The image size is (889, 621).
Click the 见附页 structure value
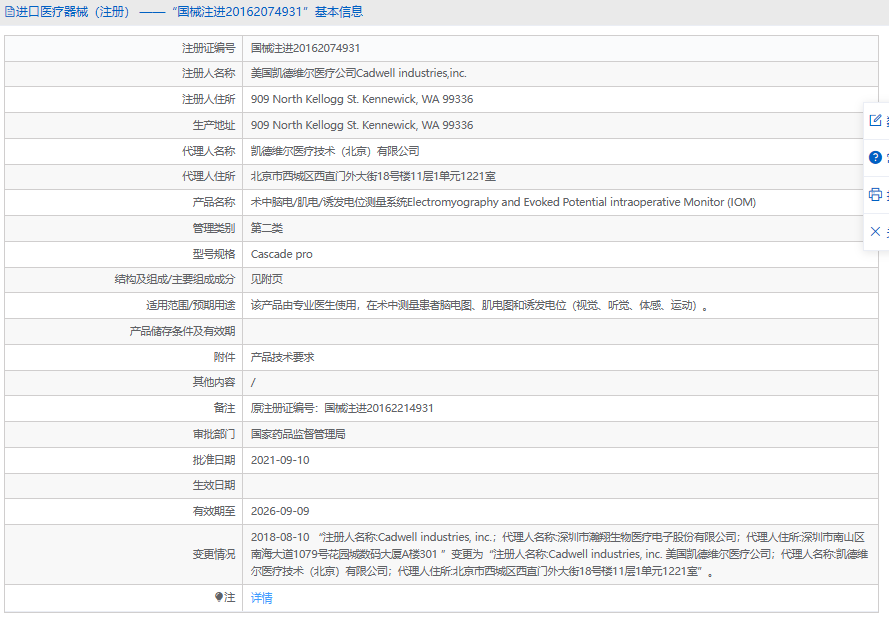(266, 279)
